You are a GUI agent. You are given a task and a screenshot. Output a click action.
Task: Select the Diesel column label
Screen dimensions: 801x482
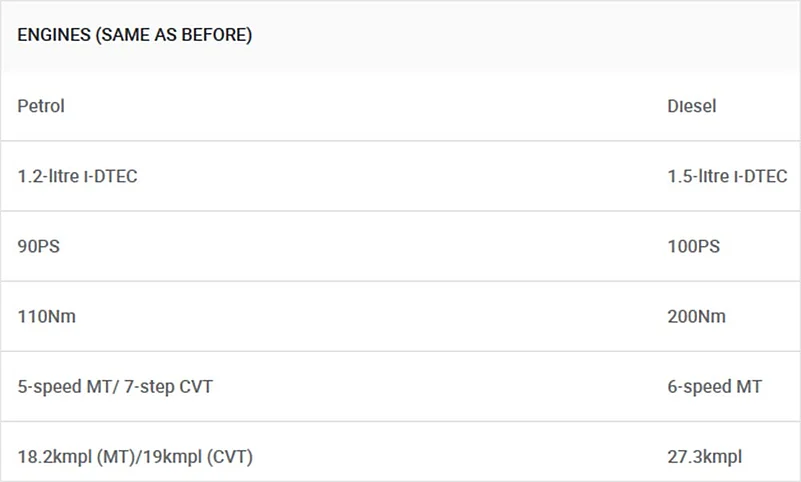pyautogui.click(x=692, y=105)
